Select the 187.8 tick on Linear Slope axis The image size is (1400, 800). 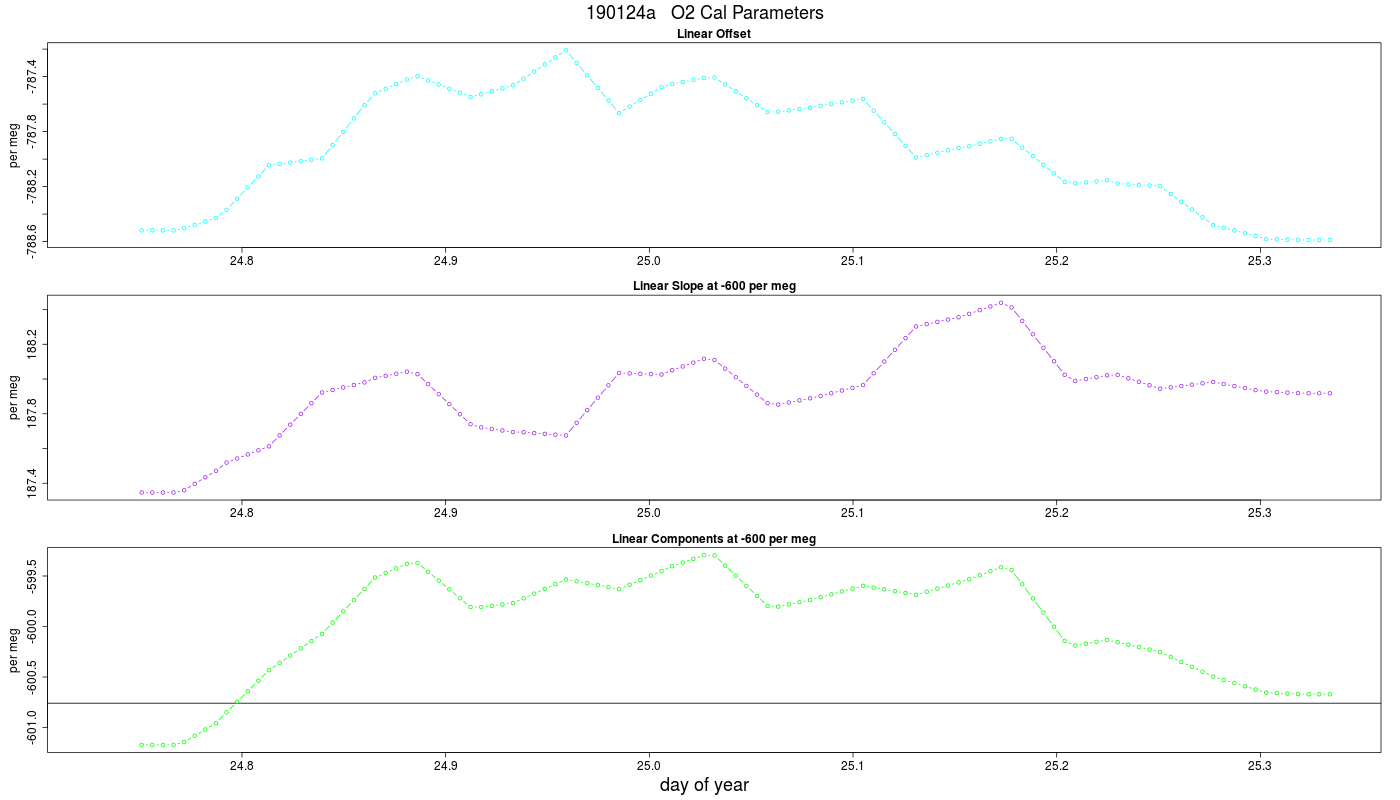pyautogui.click(x=33, y=415)
